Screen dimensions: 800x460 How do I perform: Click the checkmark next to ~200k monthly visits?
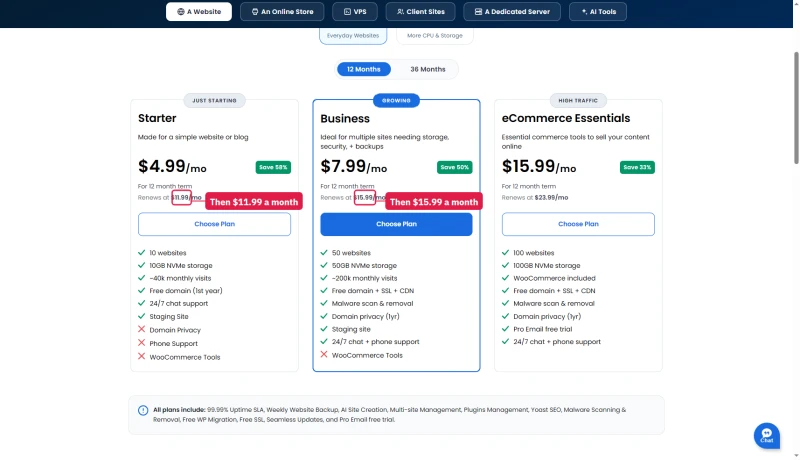[x=324, y=278]
